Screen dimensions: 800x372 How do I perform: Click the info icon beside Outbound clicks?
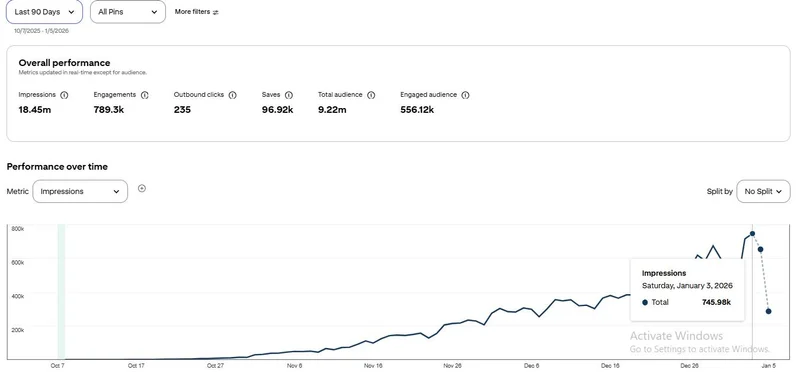pyautogui.click(x=233, y=95)
